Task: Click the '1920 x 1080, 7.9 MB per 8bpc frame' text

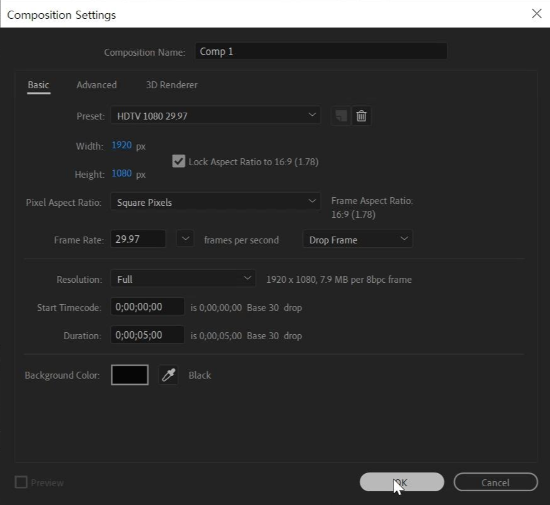Action: tap(339, 280)
